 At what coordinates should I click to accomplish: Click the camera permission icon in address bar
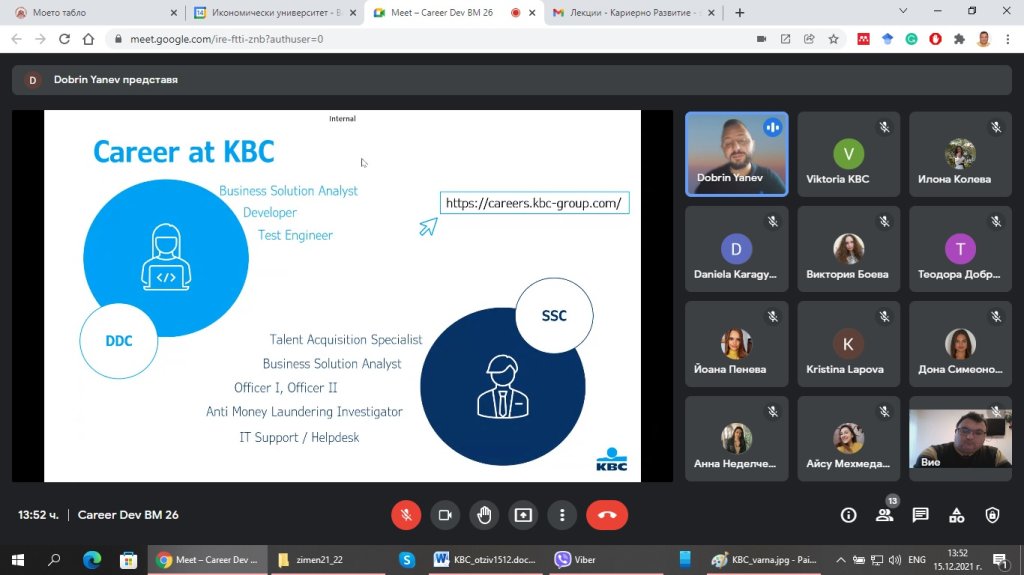click(x=761, y=39)
